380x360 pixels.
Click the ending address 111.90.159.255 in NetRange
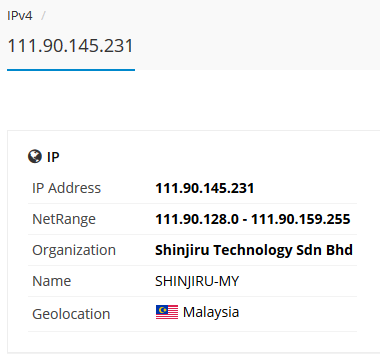coord(301,219)
